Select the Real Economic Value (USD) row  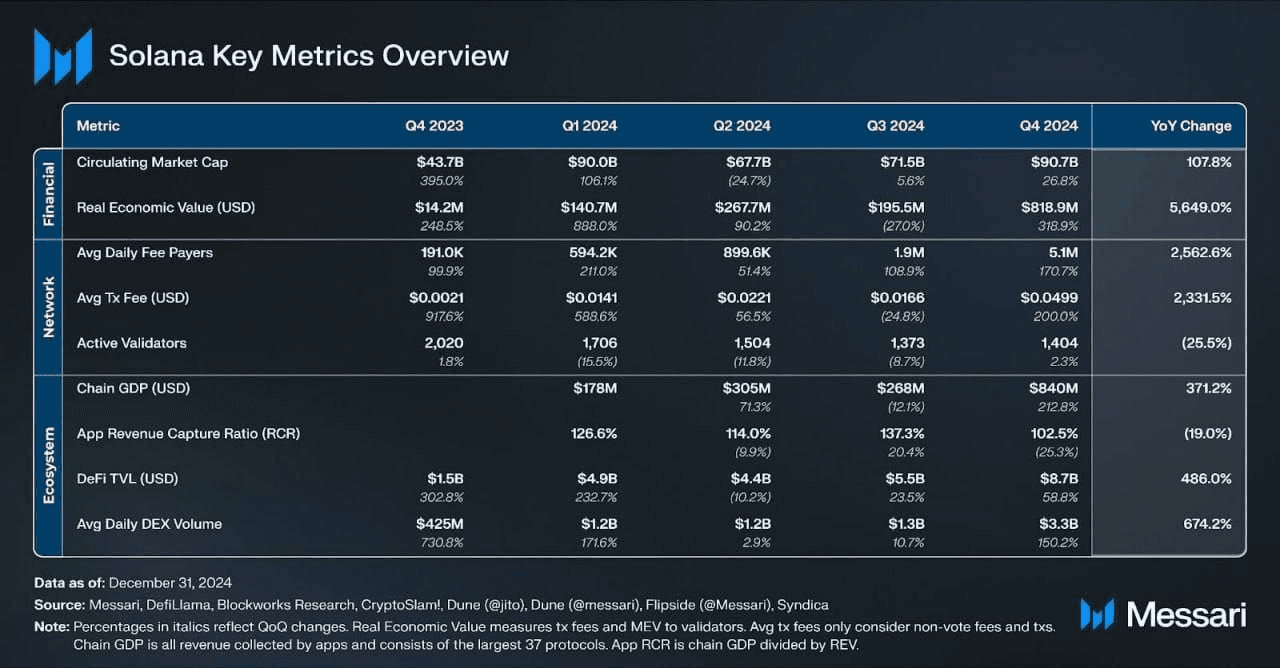click(166, 207)
